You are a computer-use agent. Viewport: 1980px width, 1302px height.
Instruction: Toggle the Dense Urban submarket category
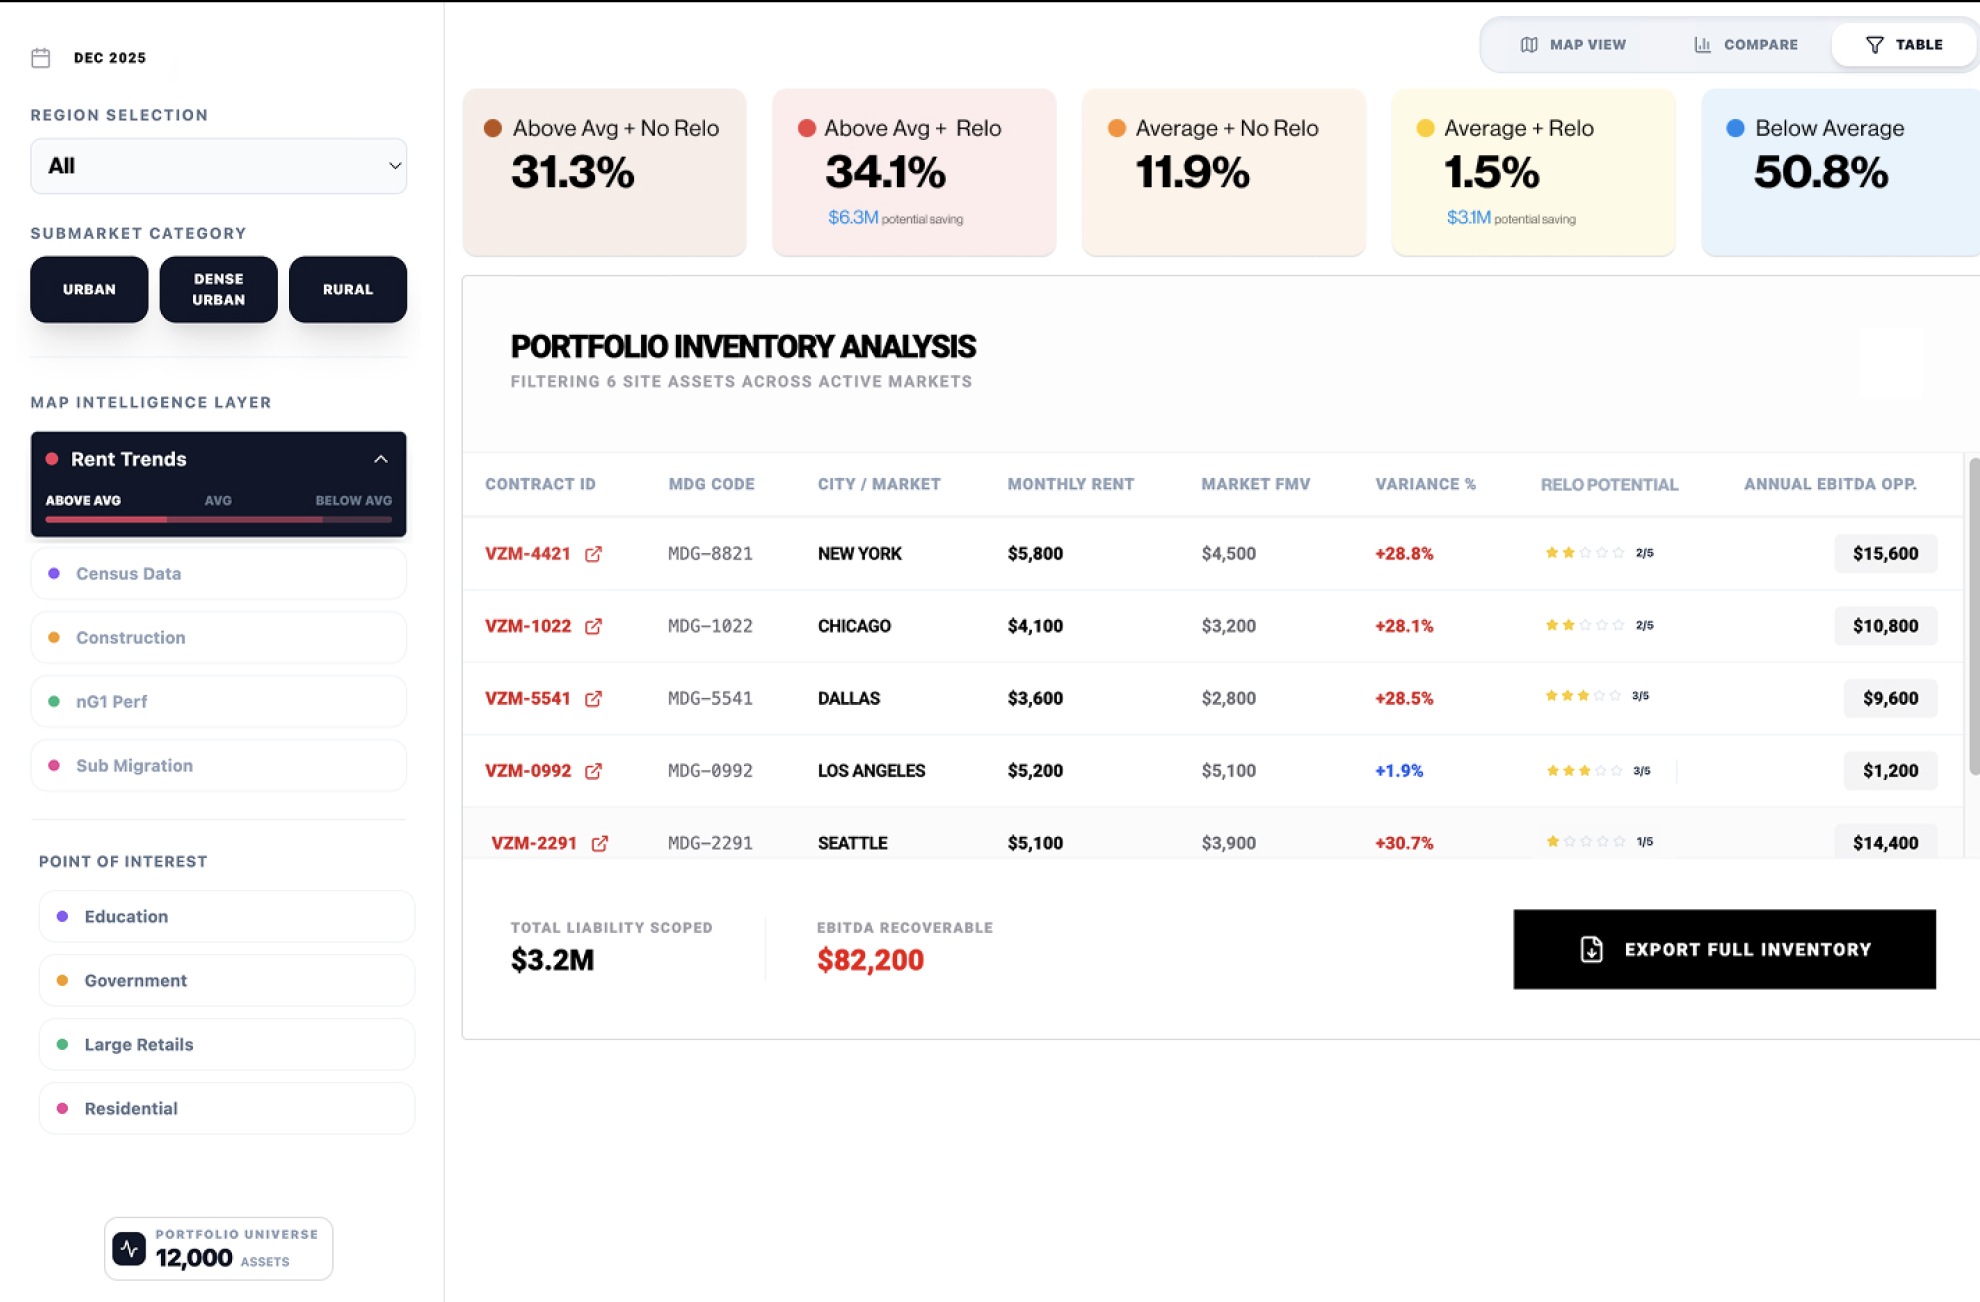(218, 289)
